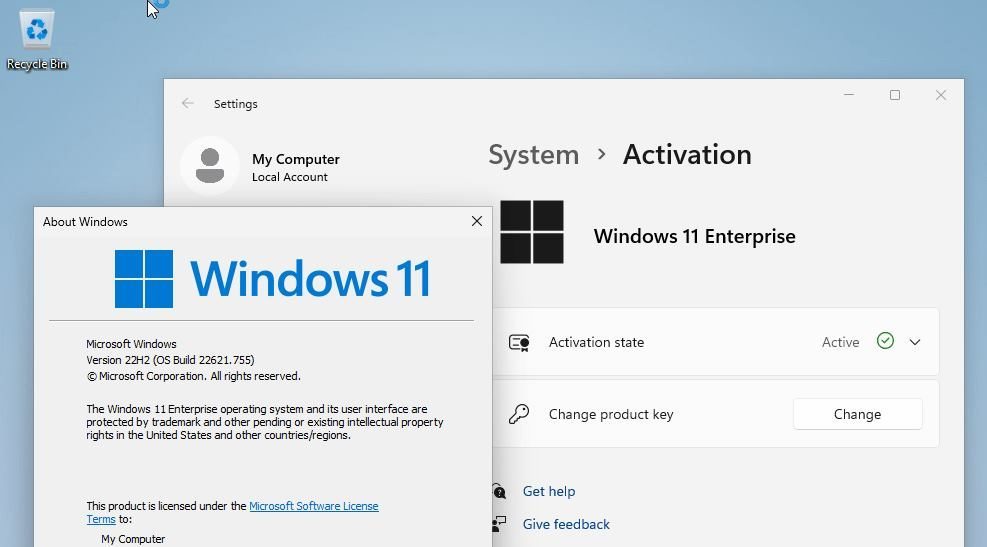
Task: Maximize the Settings window
Action: click(894, 95)
